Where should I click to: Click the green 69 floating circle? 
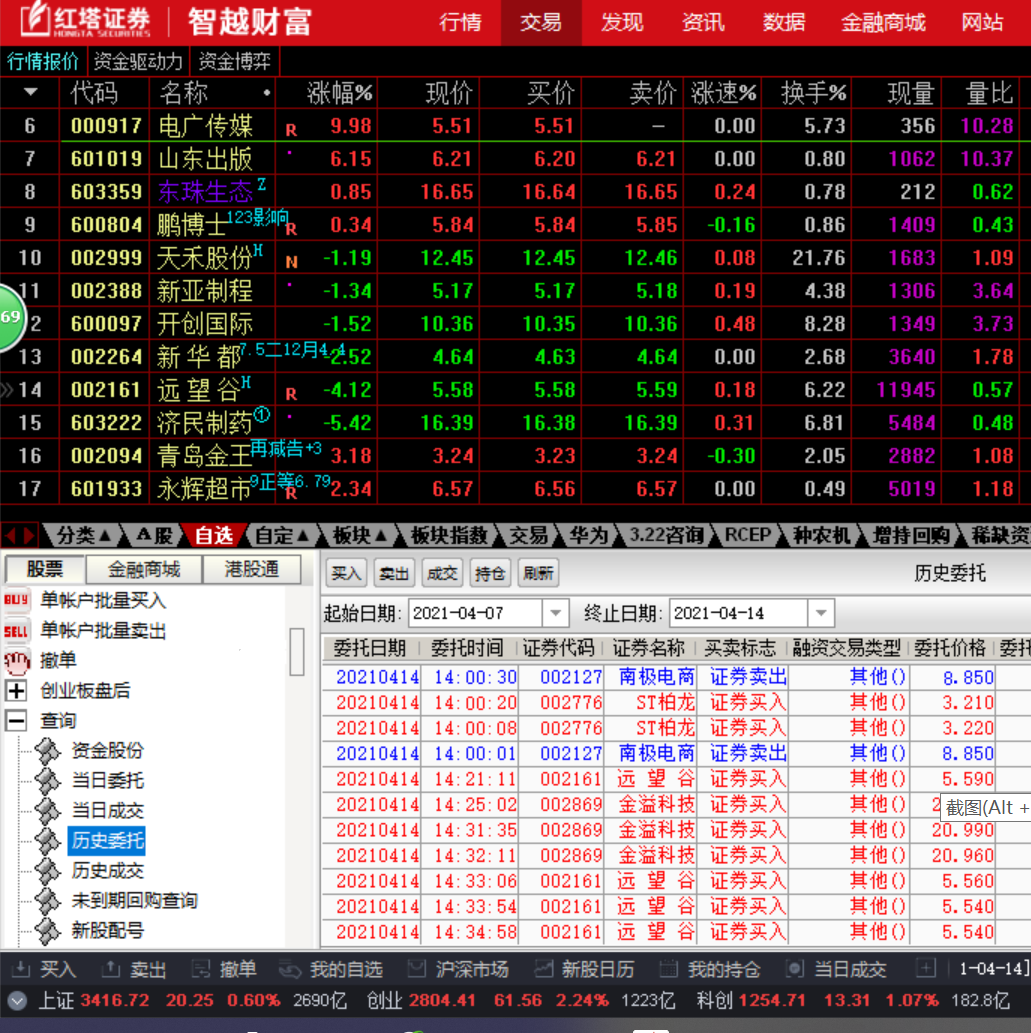11,318
